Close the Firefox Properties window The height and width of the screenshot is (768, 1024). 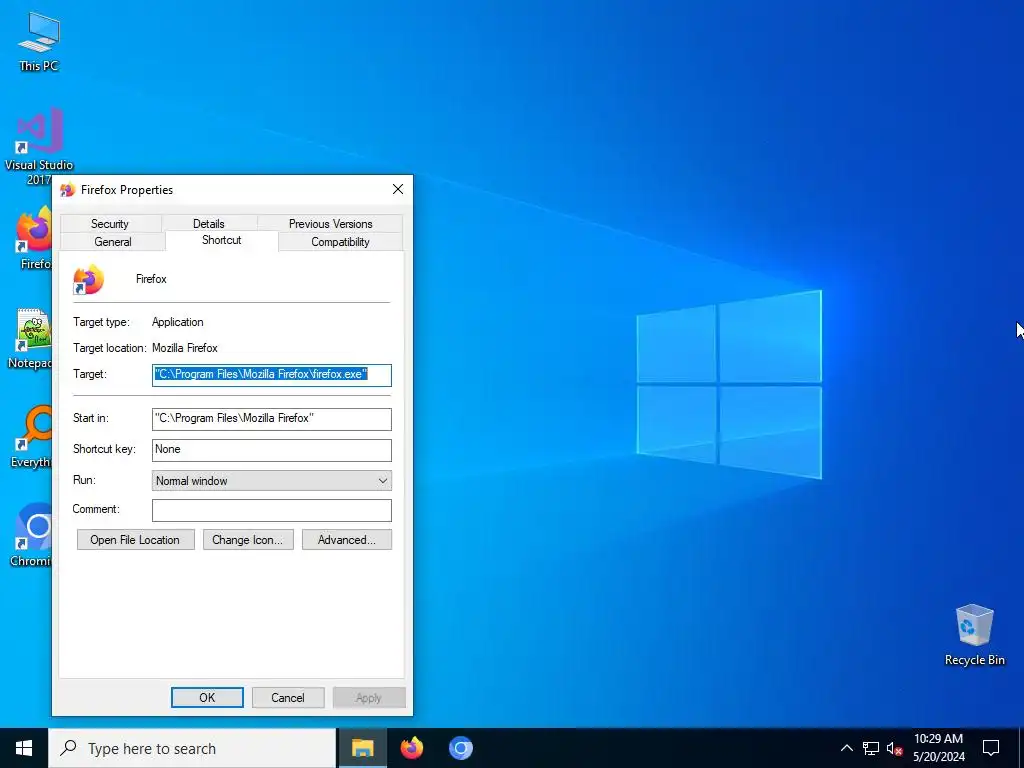(398, 189)
